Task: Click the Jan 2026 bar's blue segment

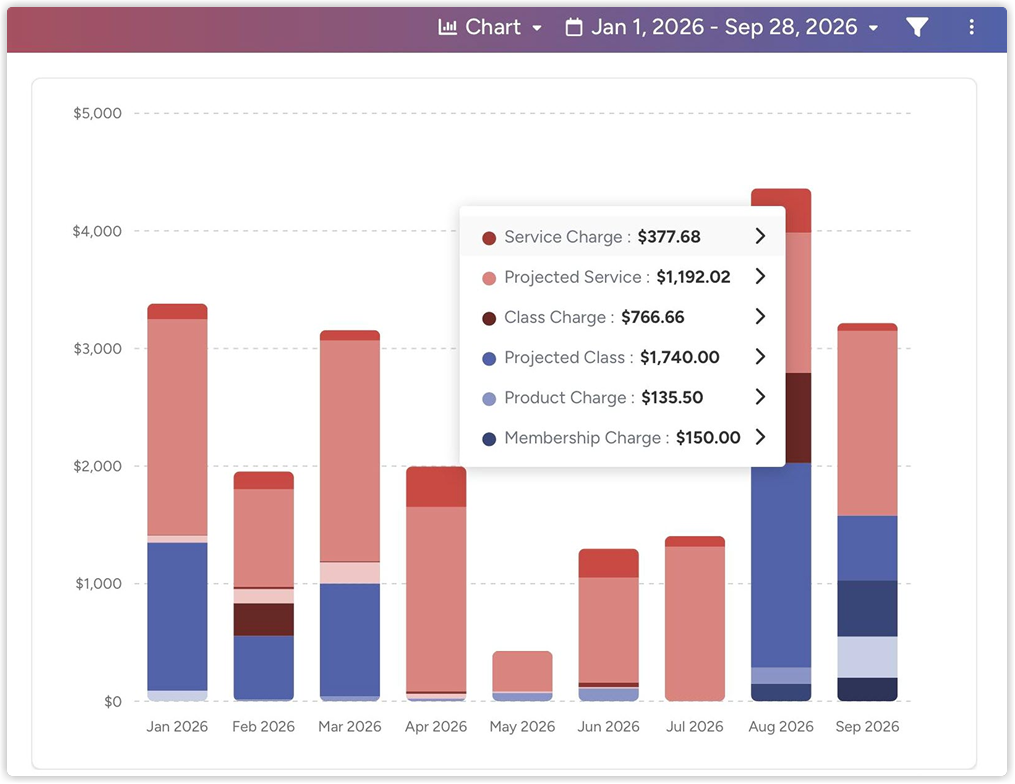Action: coord(177,616)
